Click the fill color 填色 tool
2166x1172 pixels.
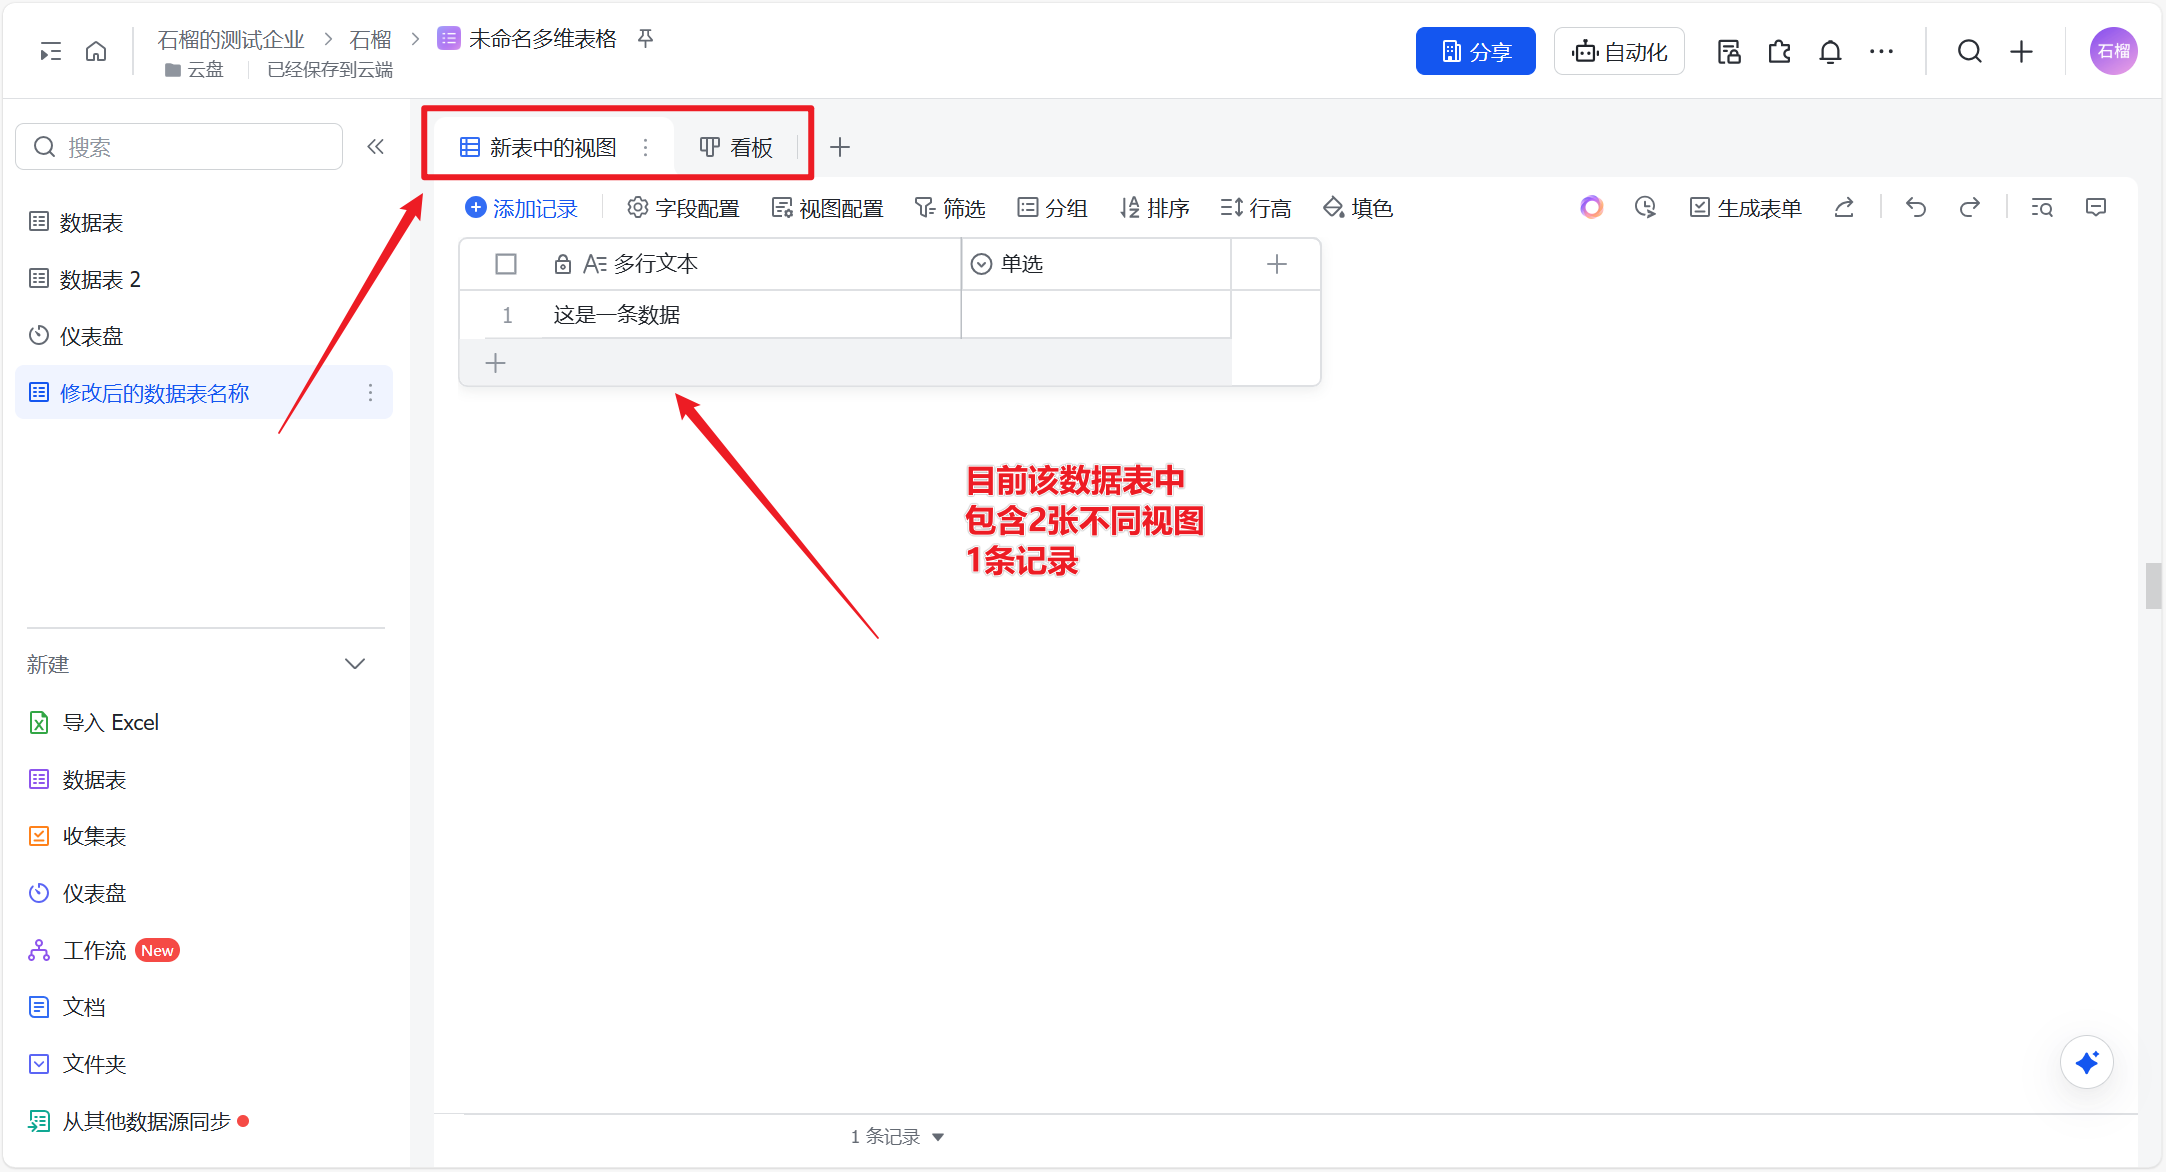point(1358,208)
